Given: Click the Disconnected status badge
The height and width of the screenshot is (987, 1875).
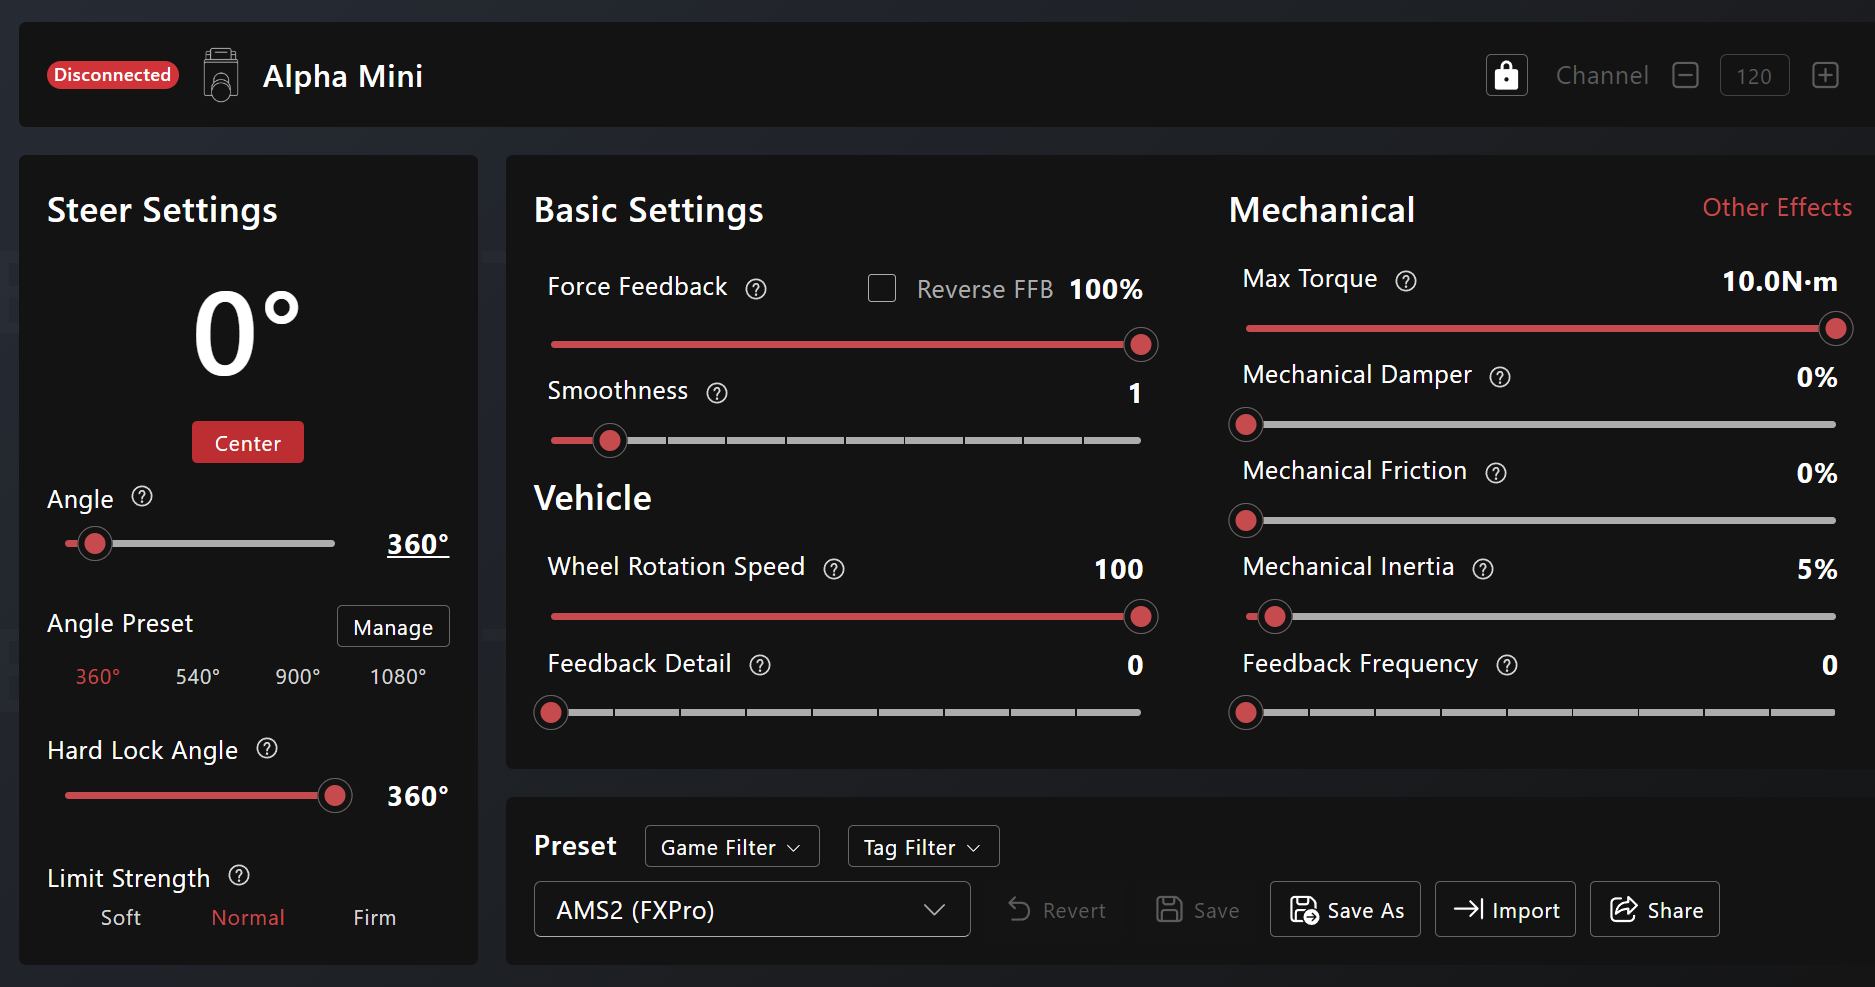Looking at the screenshot, I should coord(113,75).
